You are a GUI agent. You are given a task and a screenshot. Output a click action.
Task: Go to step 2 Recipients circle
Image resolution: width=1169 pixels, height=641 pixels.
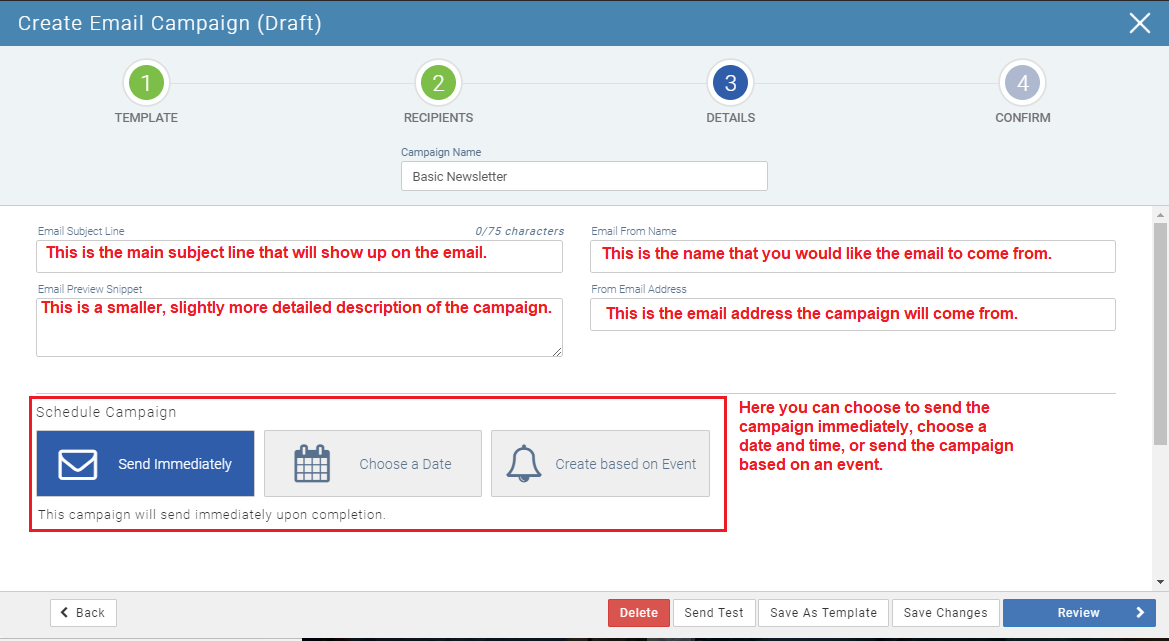click(438, 83)
